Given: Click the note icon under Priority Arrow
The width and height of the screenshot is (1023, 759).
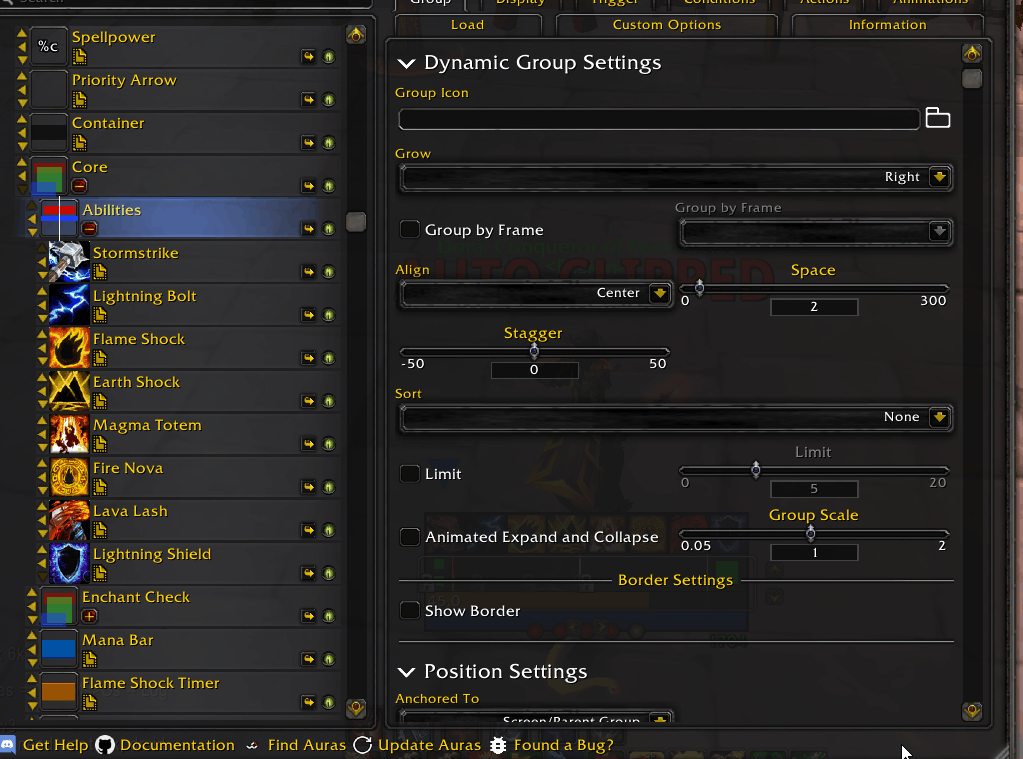Looking at the screenshot, I should tap(80, 100).
